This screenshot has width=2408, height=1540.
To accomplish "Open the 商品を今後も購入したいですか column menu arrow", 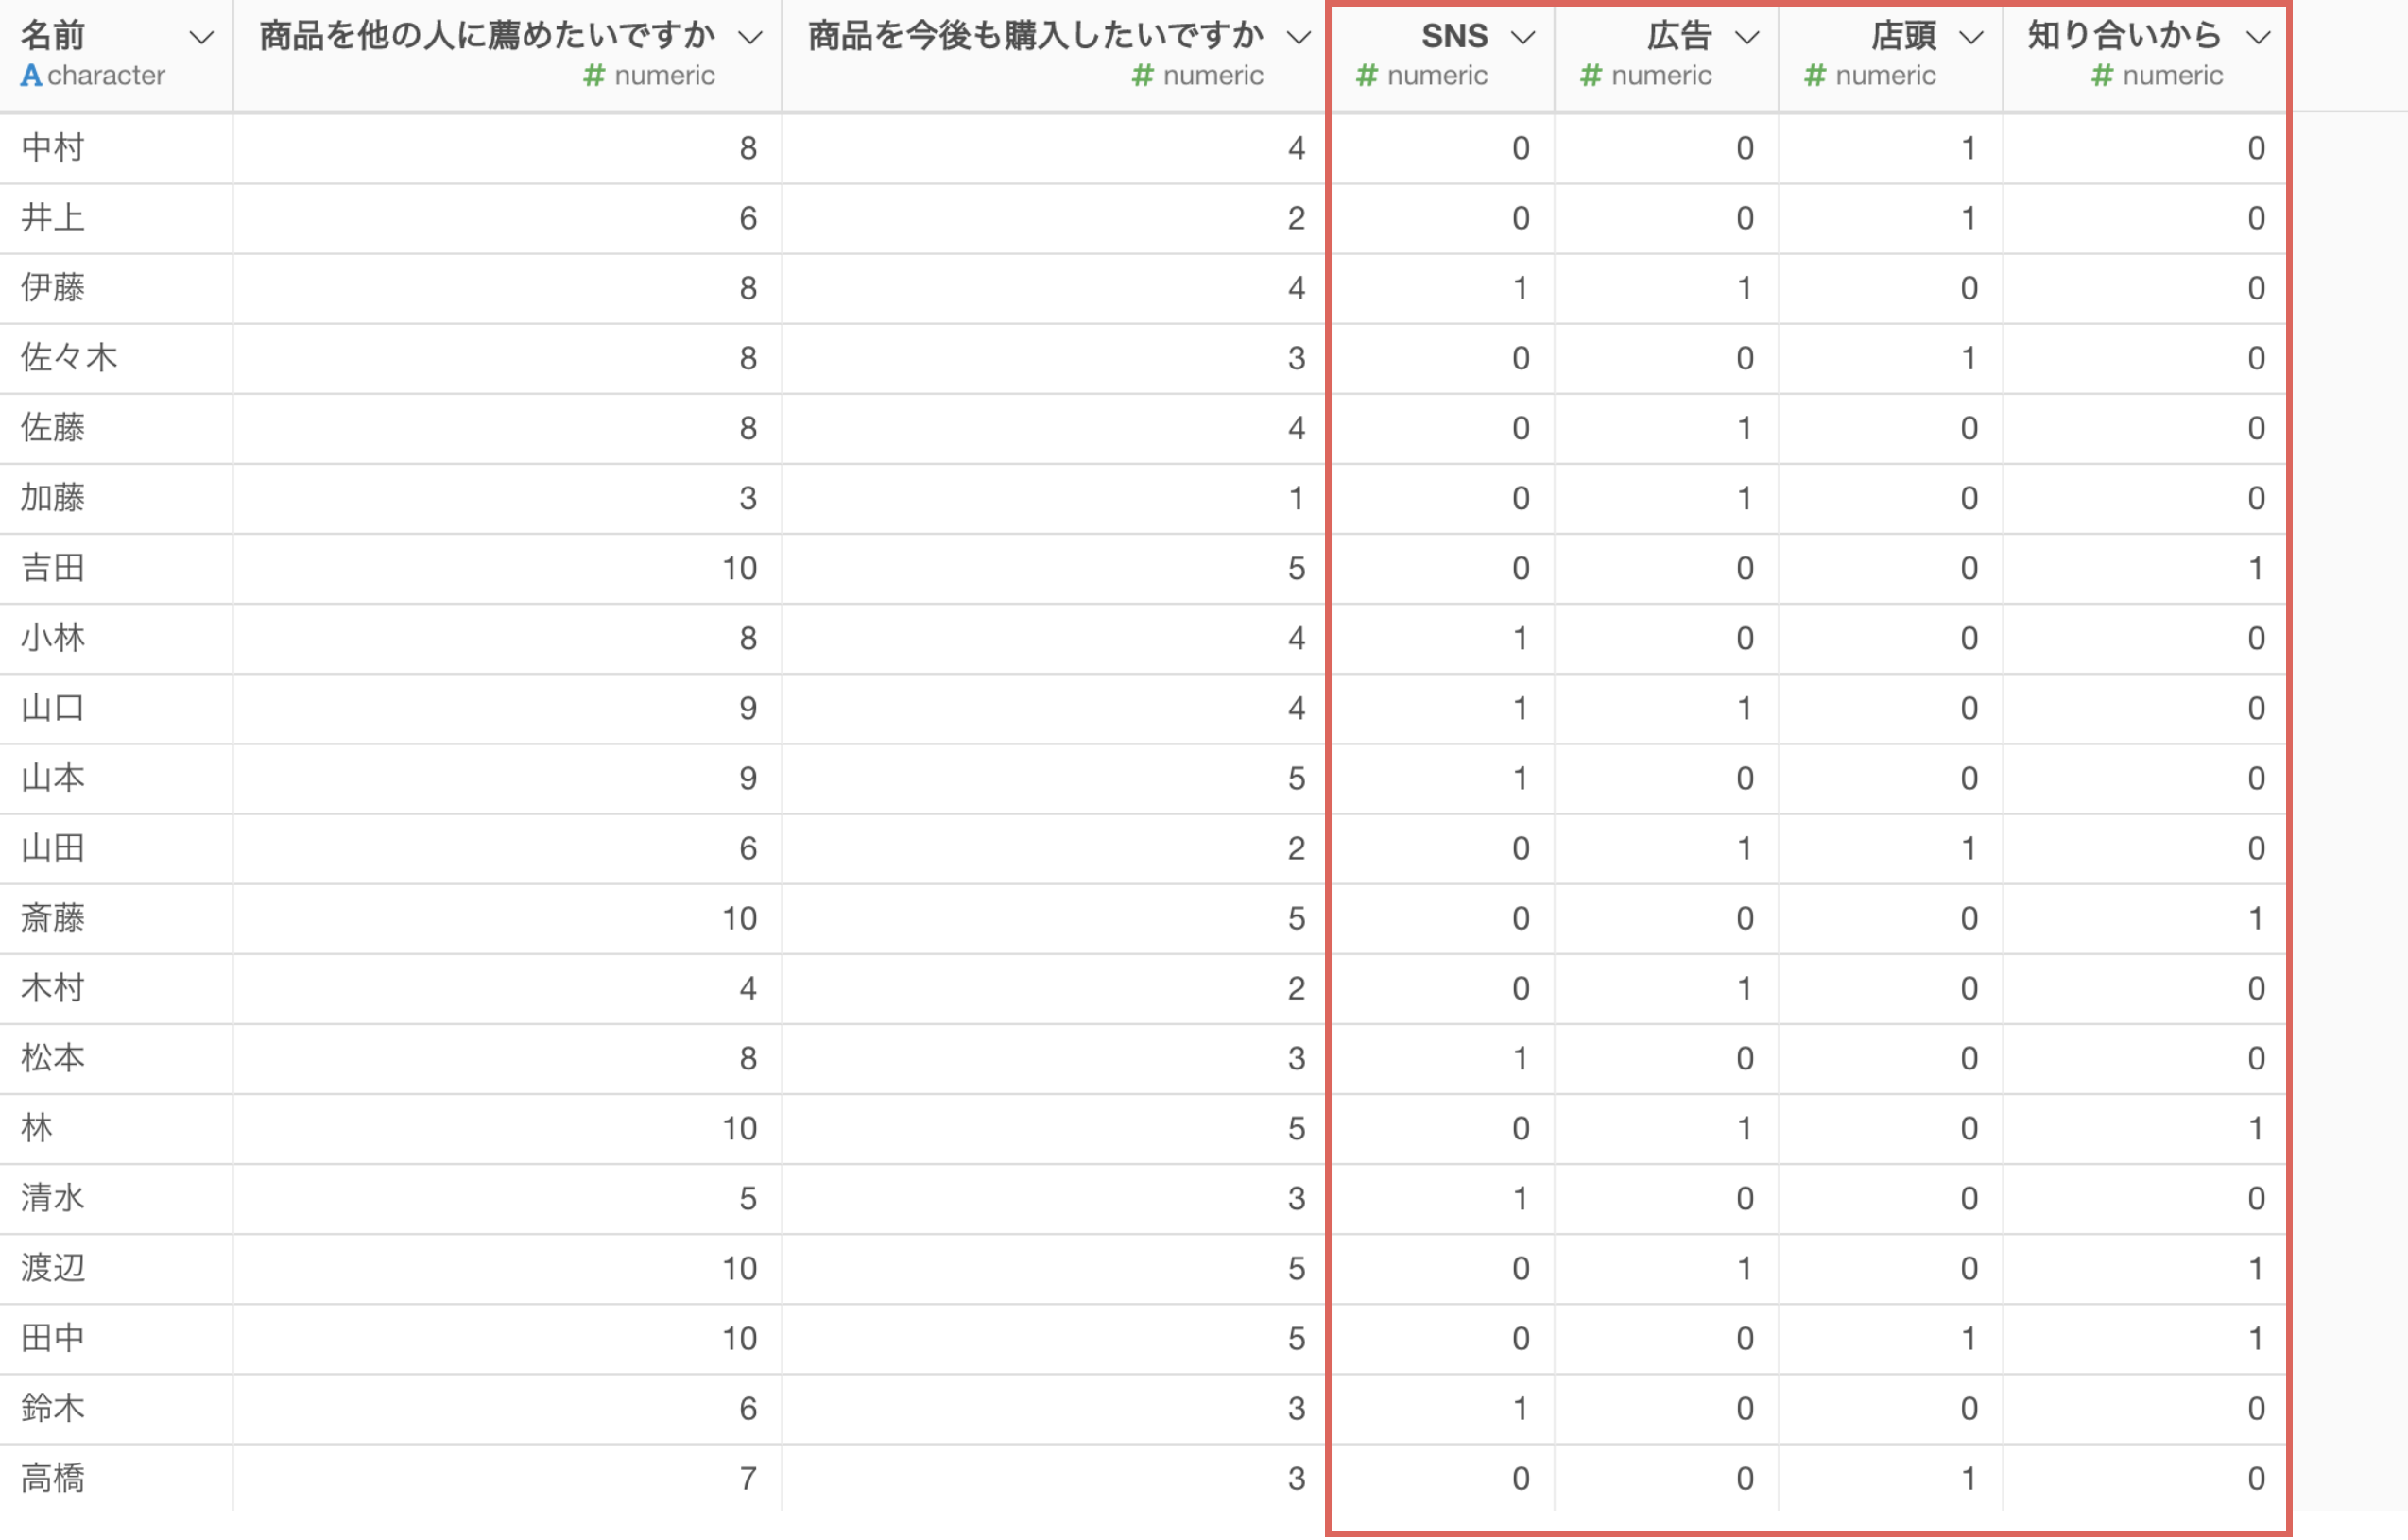I will pos(1298,38).
